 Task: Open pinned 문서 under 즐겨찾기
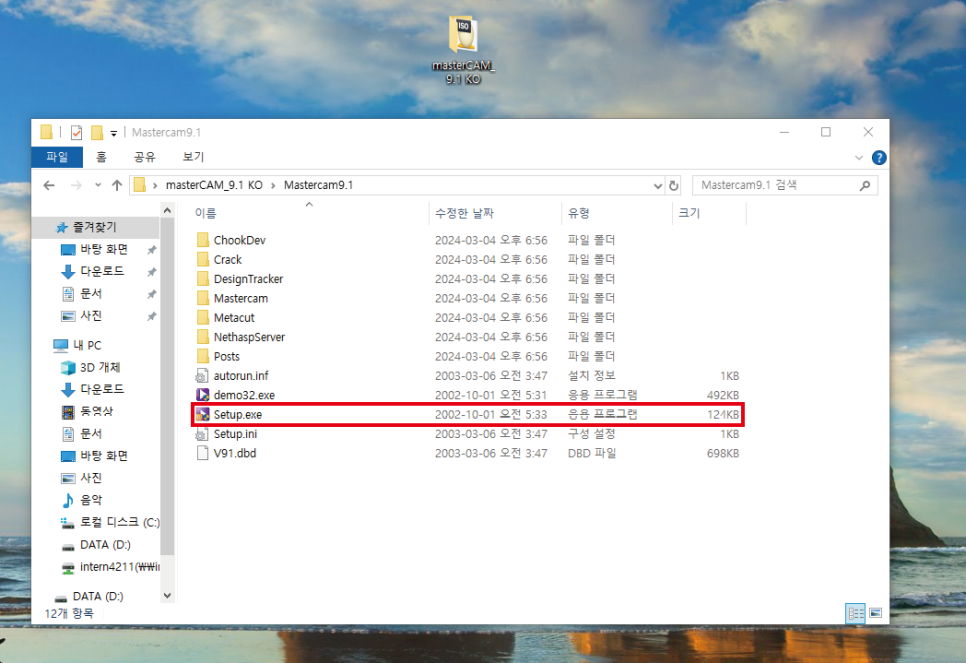point(91,293)
